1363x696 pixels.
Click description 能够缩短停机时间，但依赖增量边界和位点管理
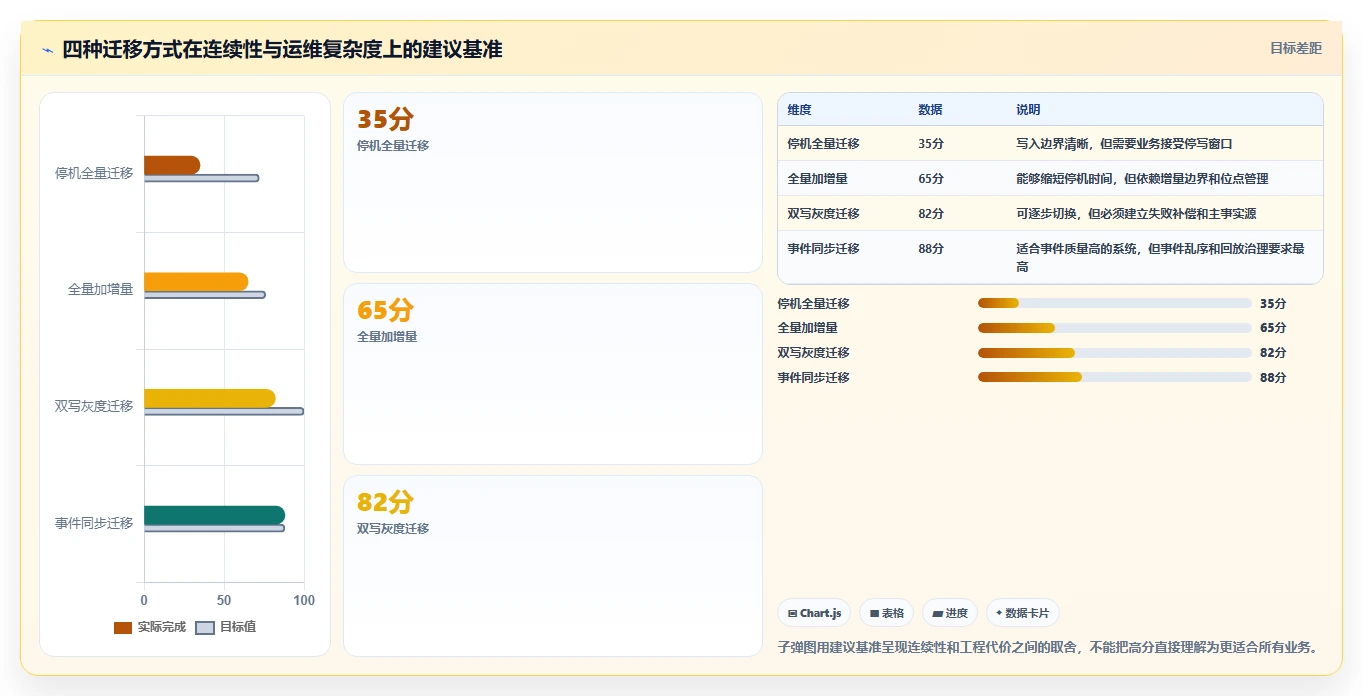[x=1142, y=179]
